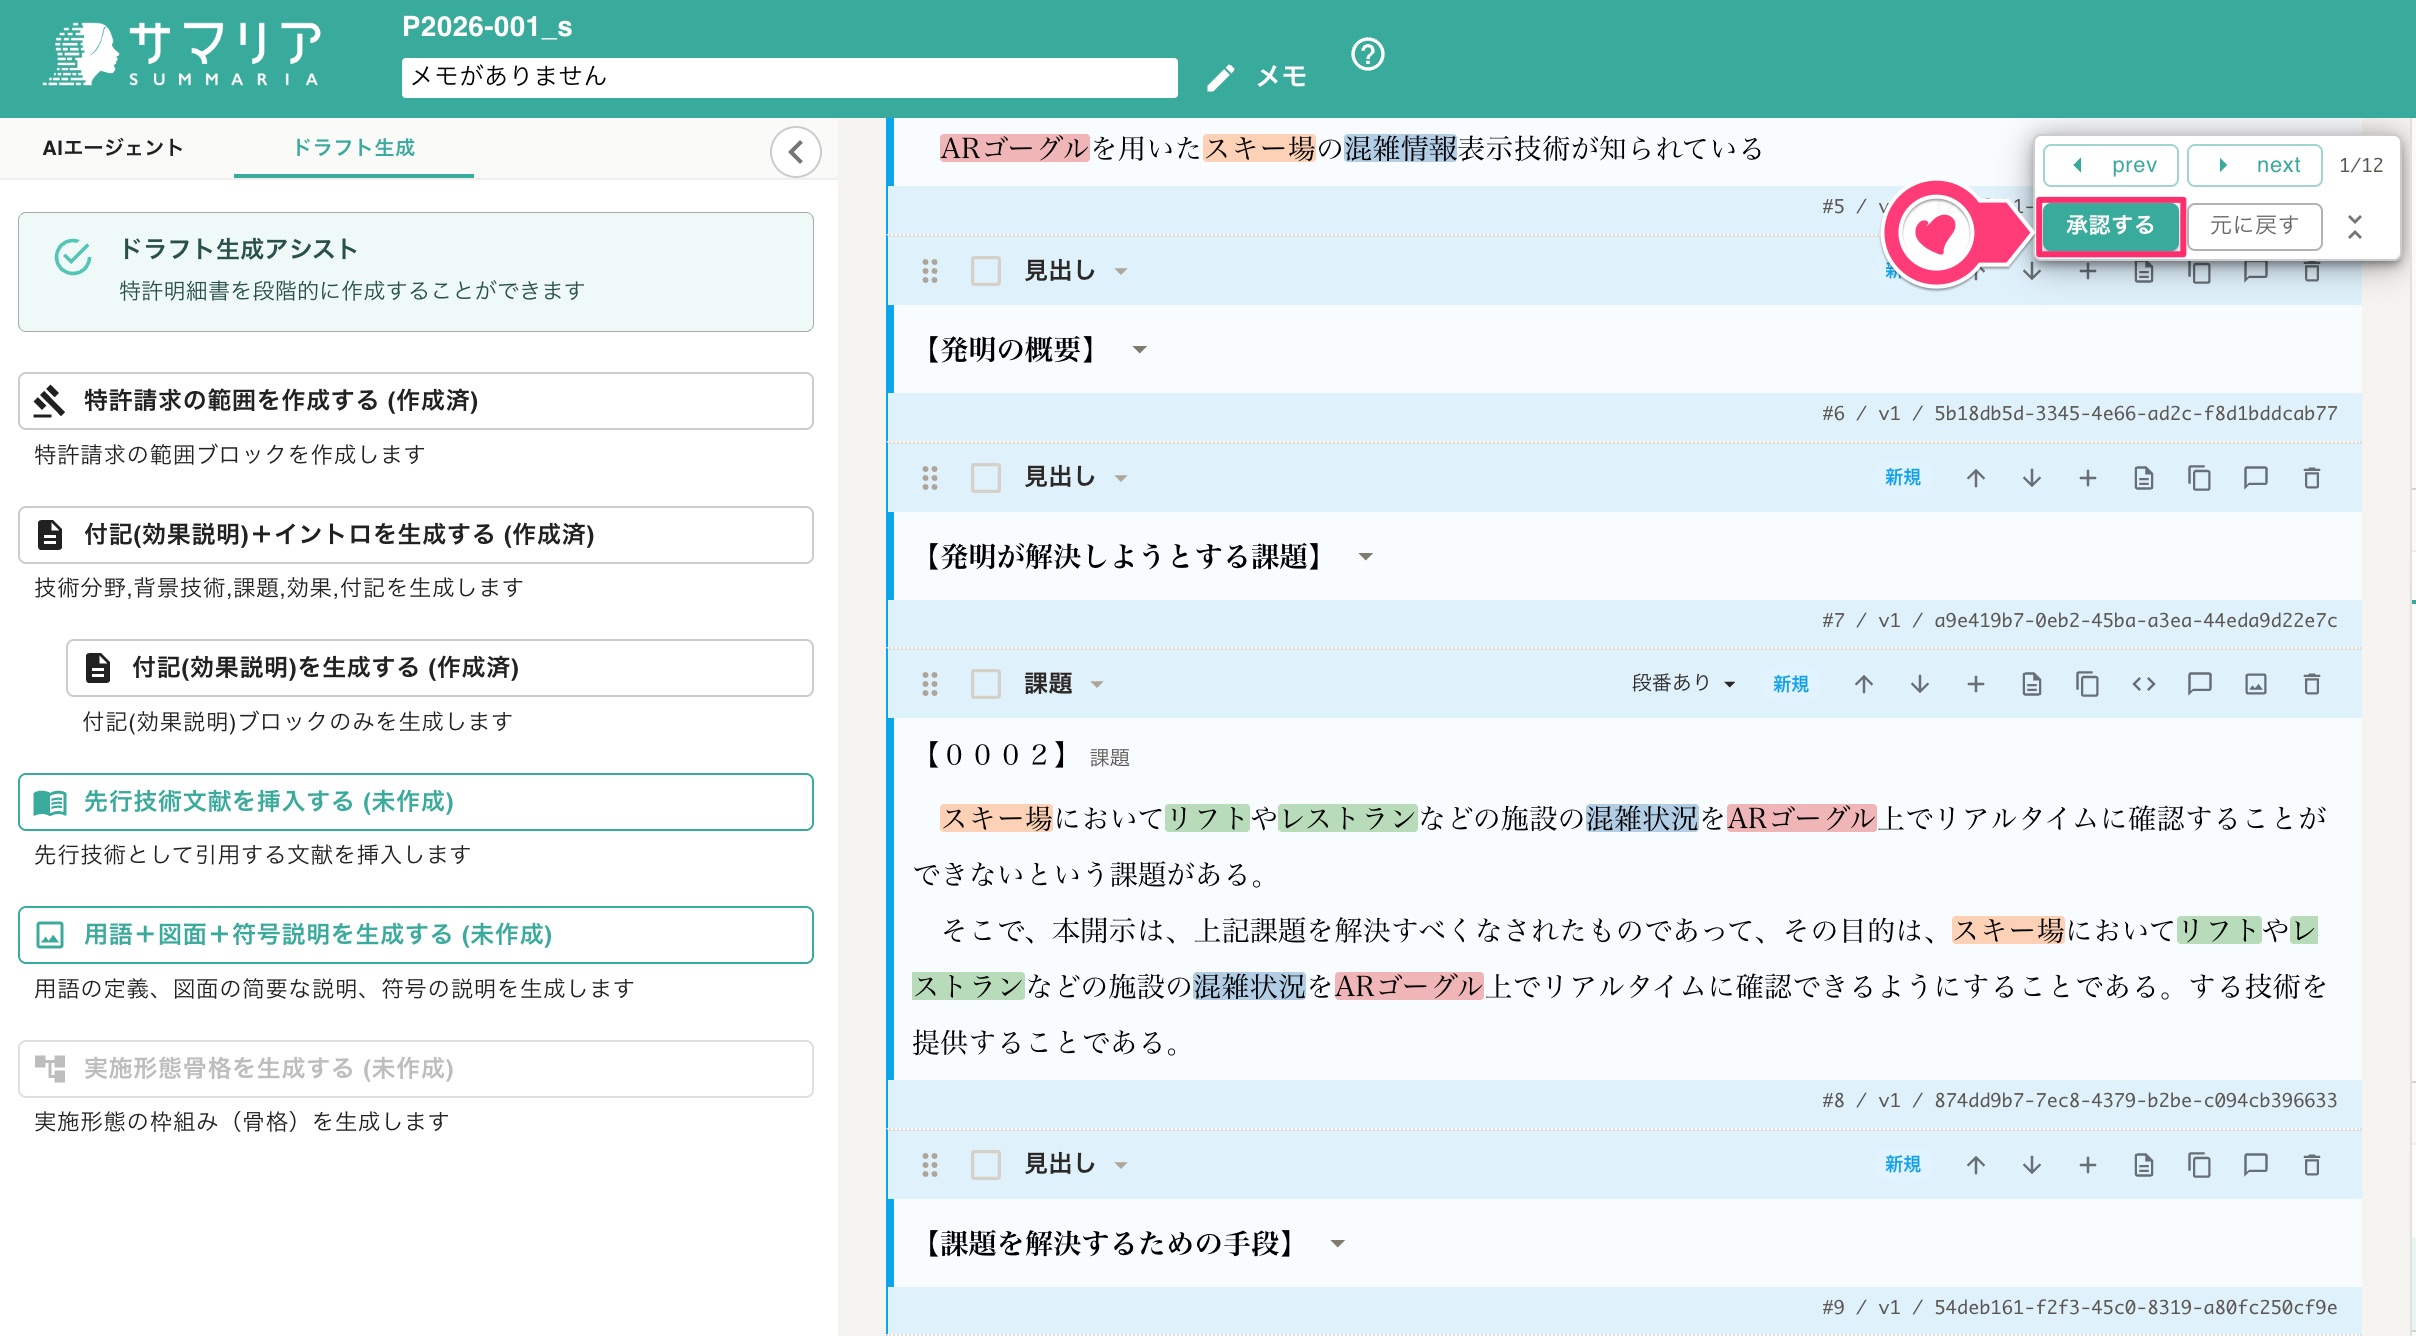The height and width of the screenshot is (1336, 2416).
Task: Move the 【課題を解決するための手段】 heading block up
Action: tap(1976, 1165)
